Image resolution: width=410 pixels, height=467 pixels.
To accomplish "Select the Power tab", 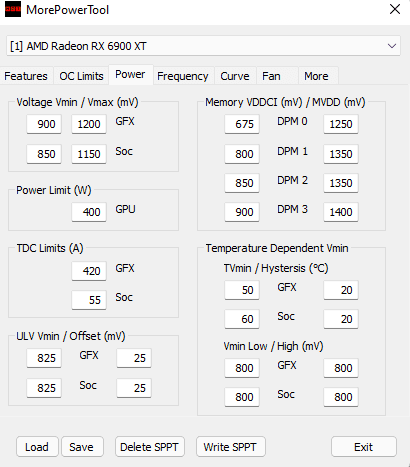I will coord(130,74).
